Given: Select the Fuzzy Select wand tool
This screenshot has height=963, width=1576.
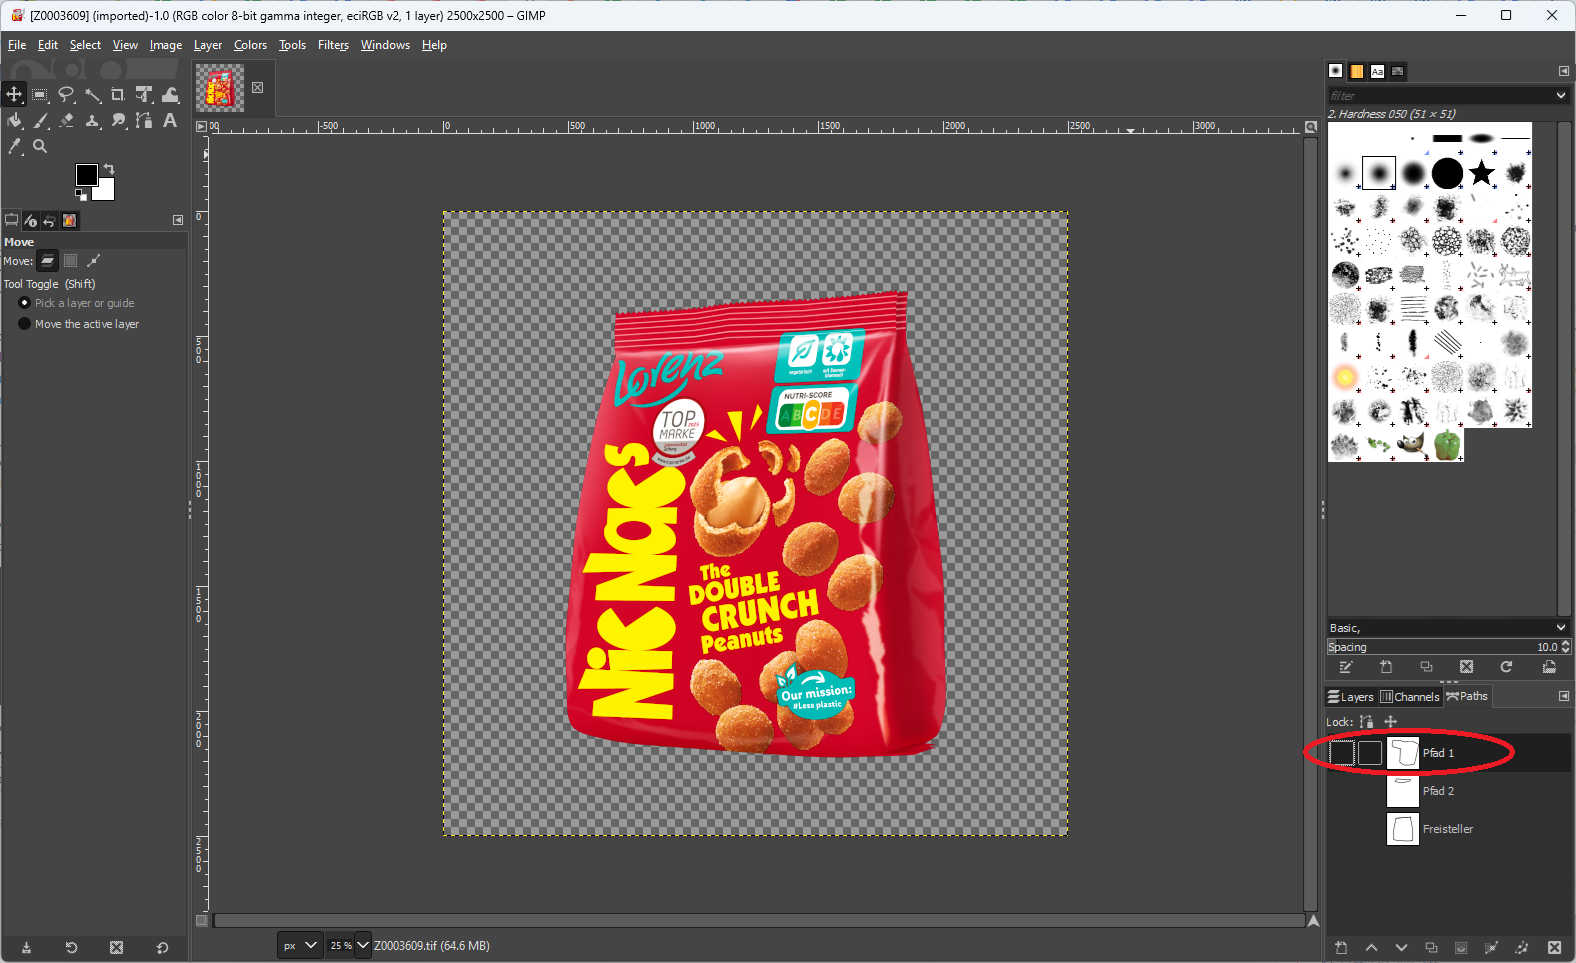Looking at the screenshot, I should pyautogui.click(x=92, y=94).
